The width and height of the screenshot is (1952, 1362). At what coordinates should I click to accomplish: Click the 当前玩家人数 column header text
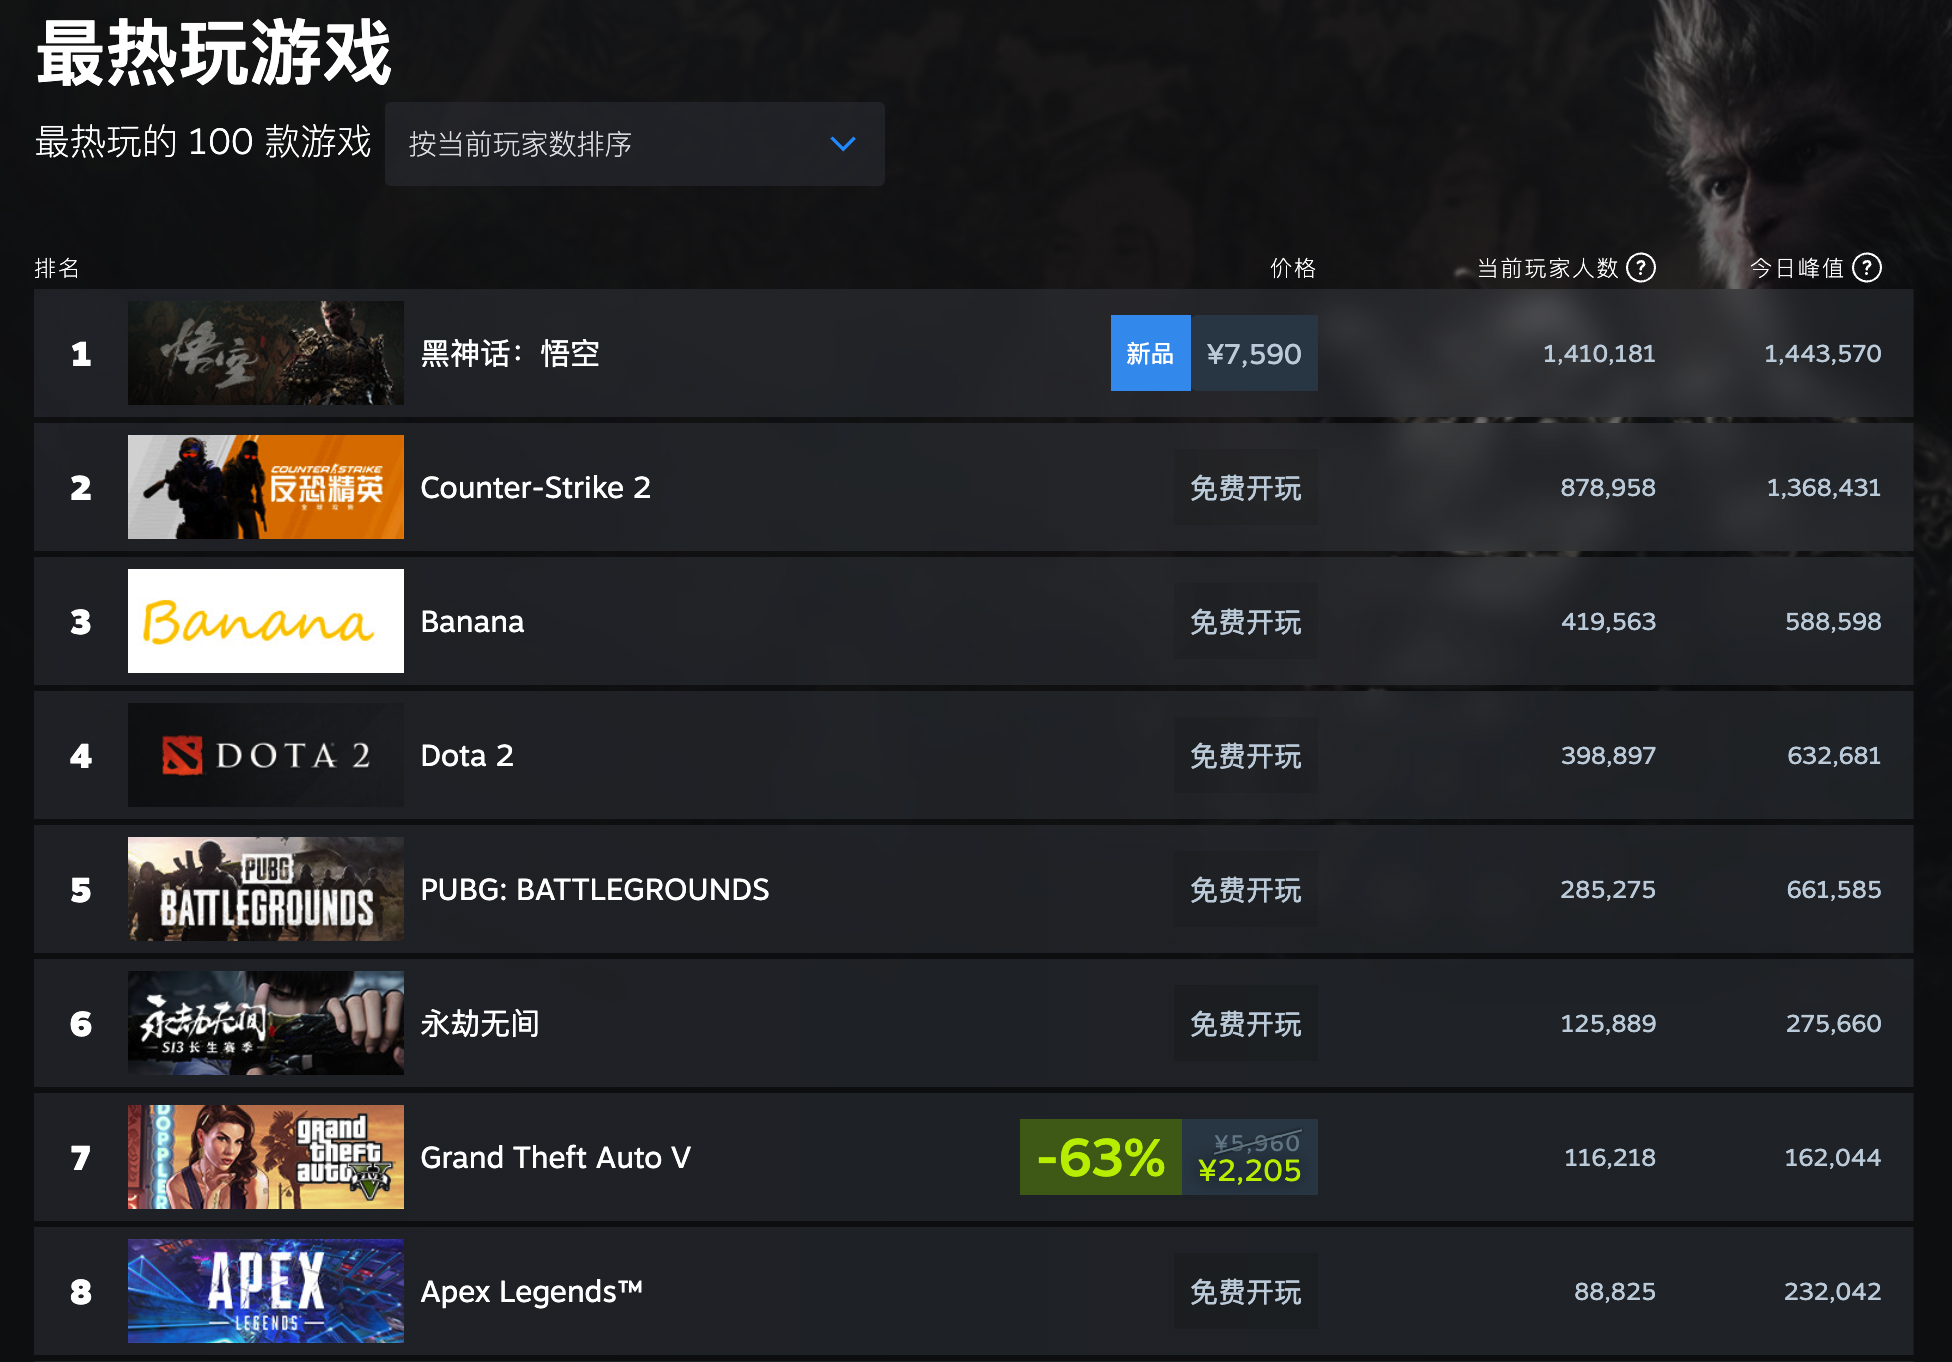(1547, 268)
